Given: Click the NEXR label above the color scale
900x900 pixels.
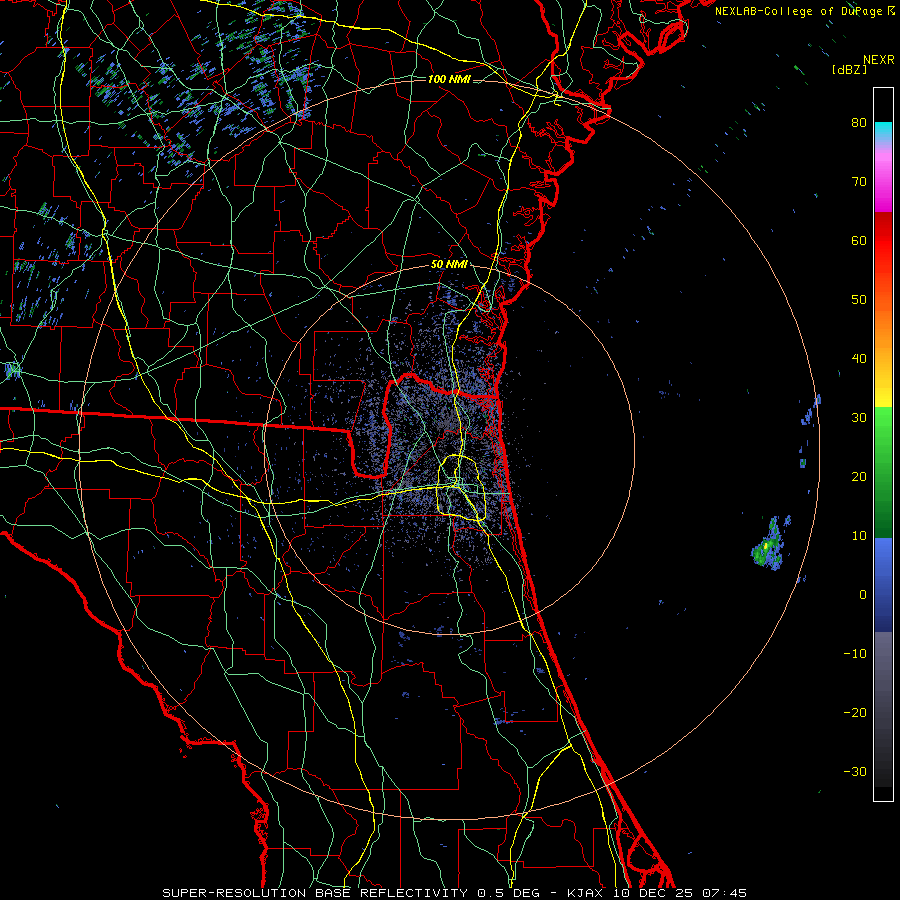Looking at the screenshot, I should click(878, 60).
